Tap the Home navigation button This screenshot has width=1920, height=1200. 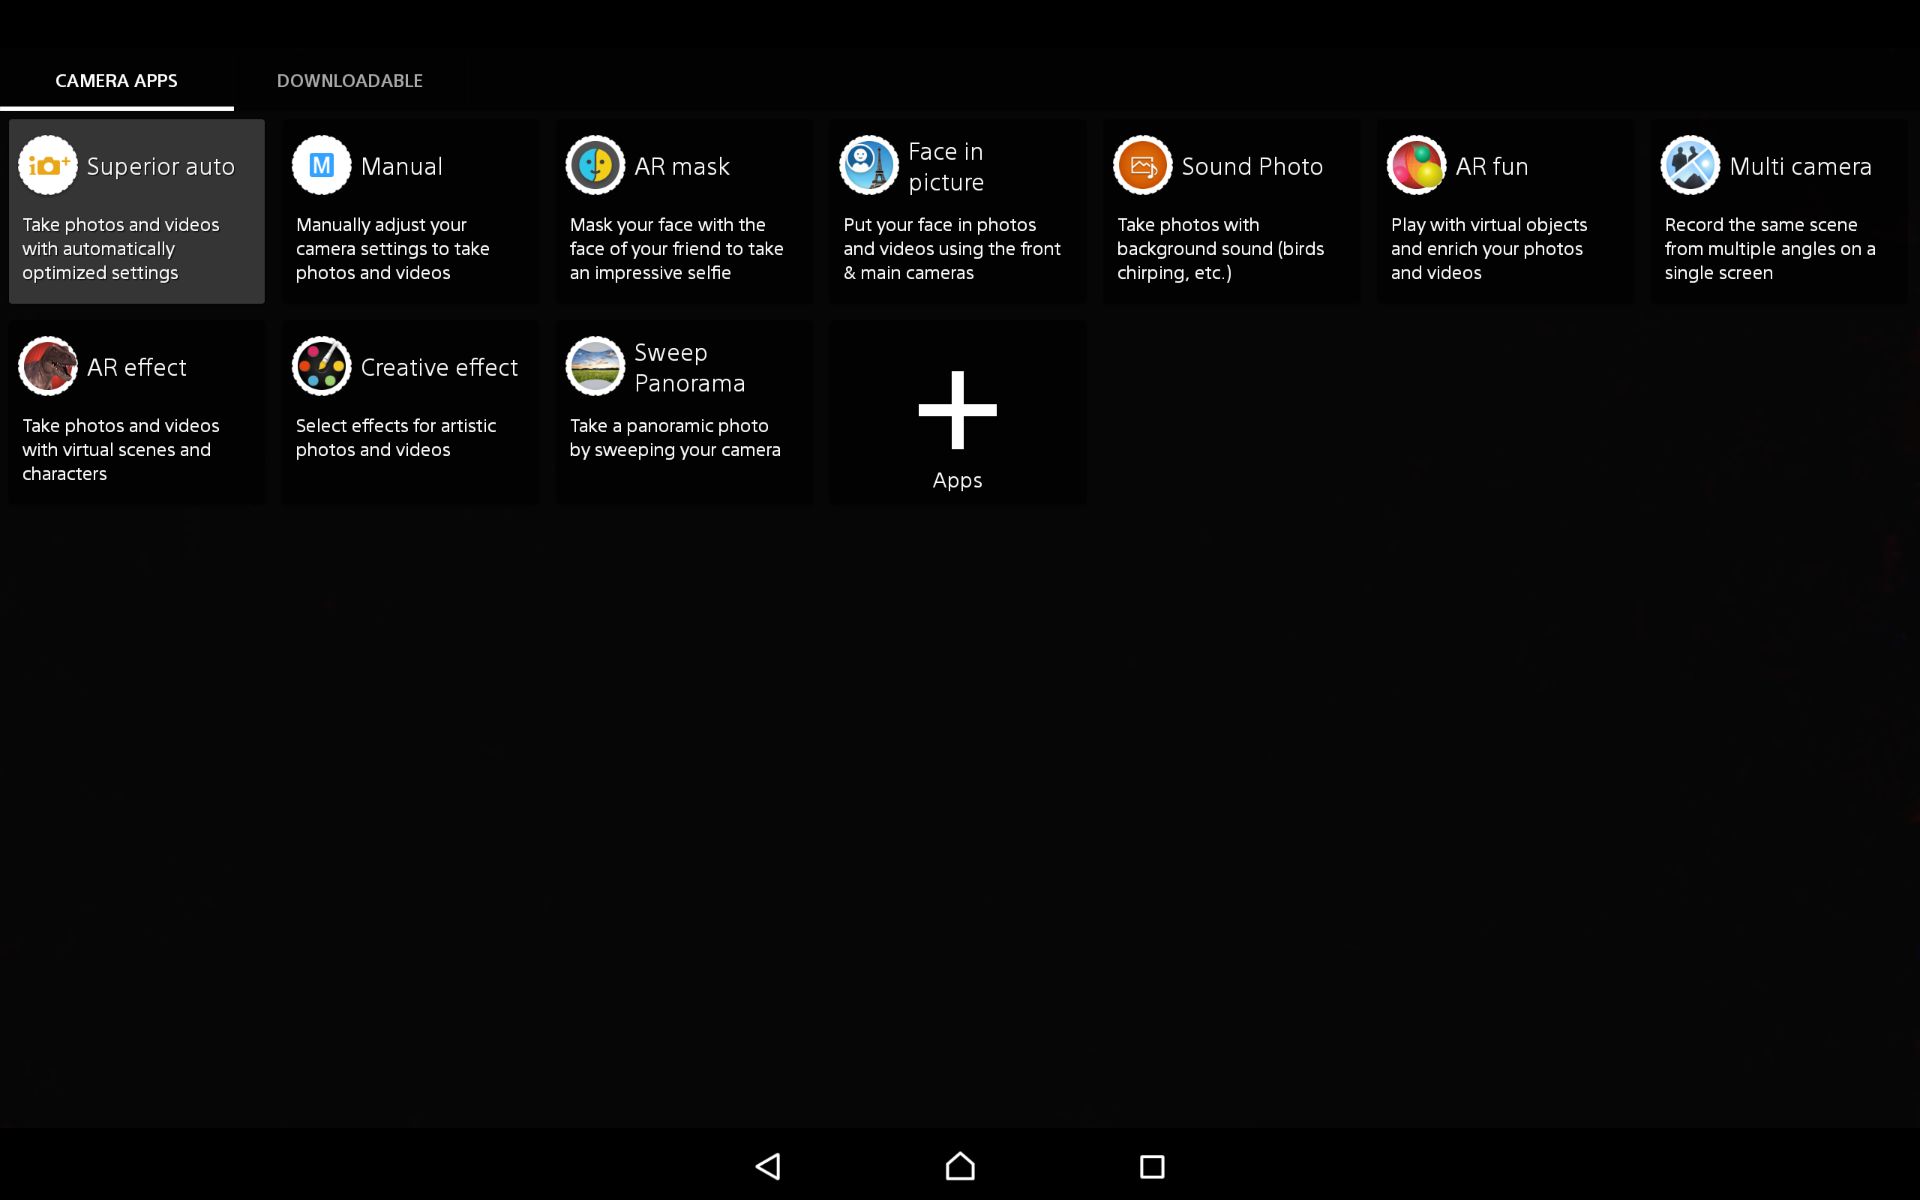coord(959,1166)
